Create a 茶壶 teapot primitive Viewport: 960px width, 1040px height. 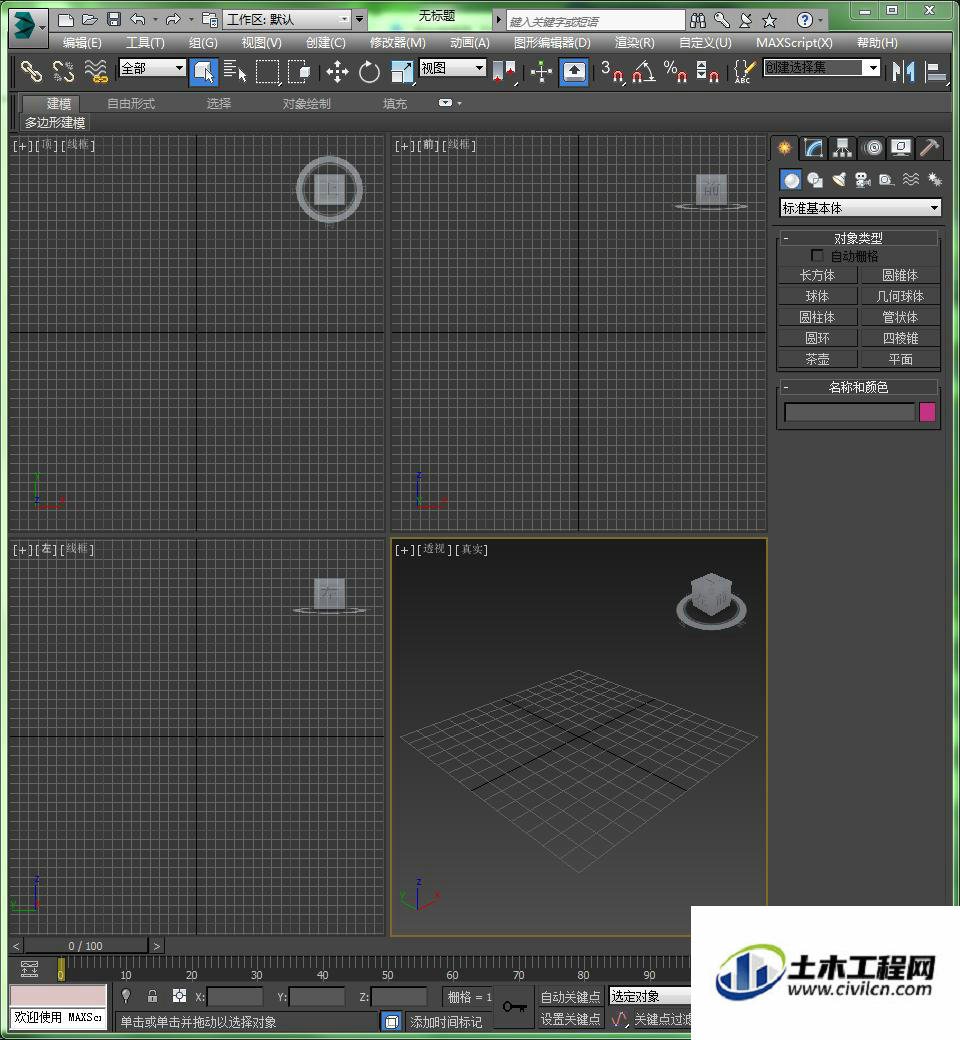click(x=817, y=359)
